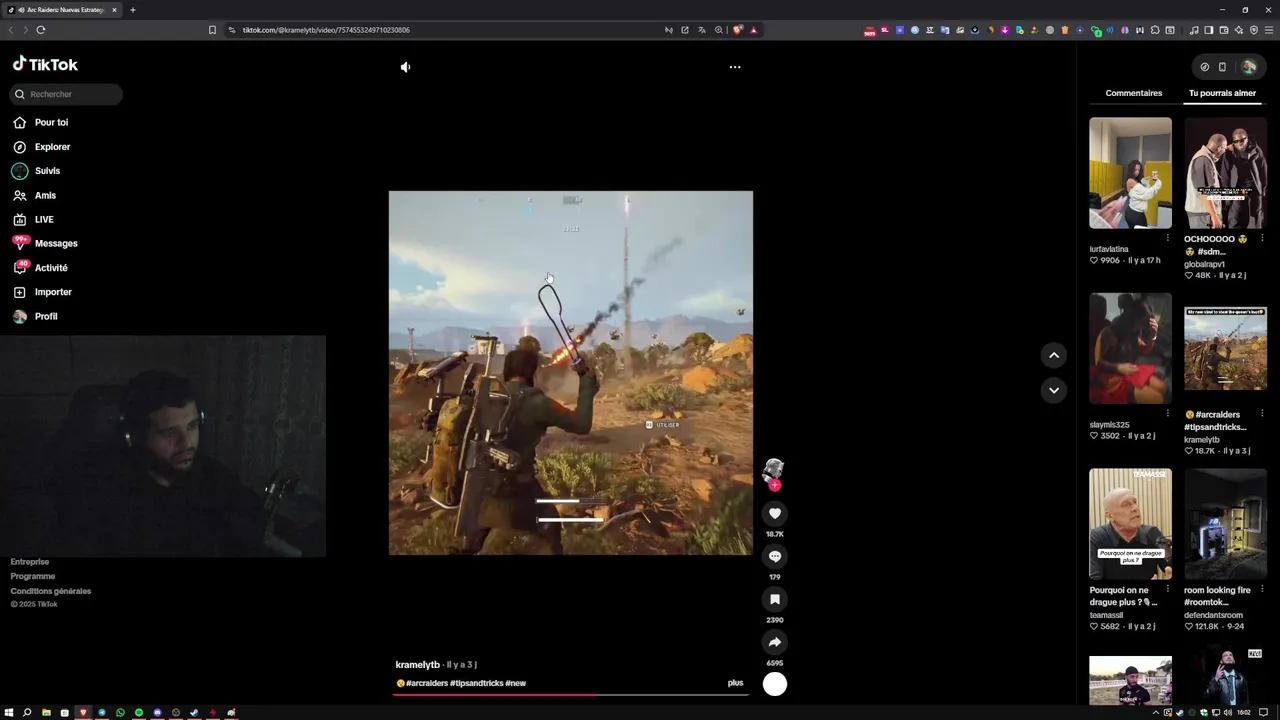Screen dimensions: 1280x720
Task: Go to previous video with up arrow
Action: [1054, 355]
